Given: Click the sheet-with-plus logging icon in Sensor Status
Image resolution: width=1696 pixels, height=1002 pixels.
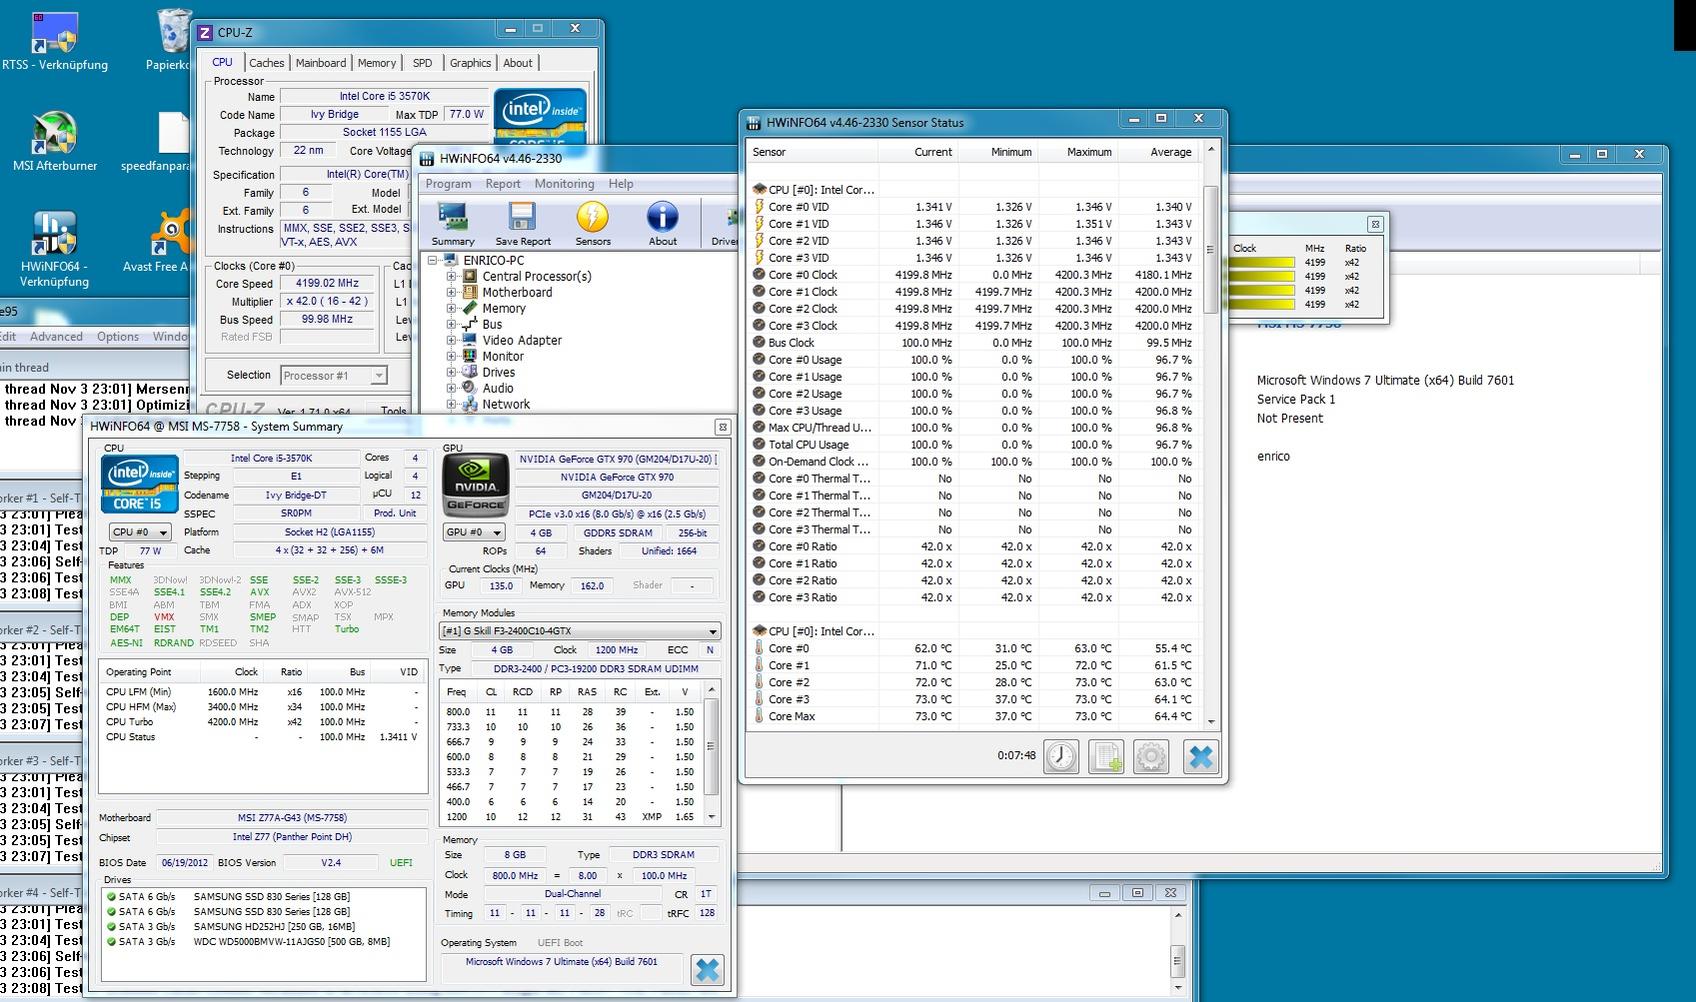Looking at the screenshot, I should 1107,756.
